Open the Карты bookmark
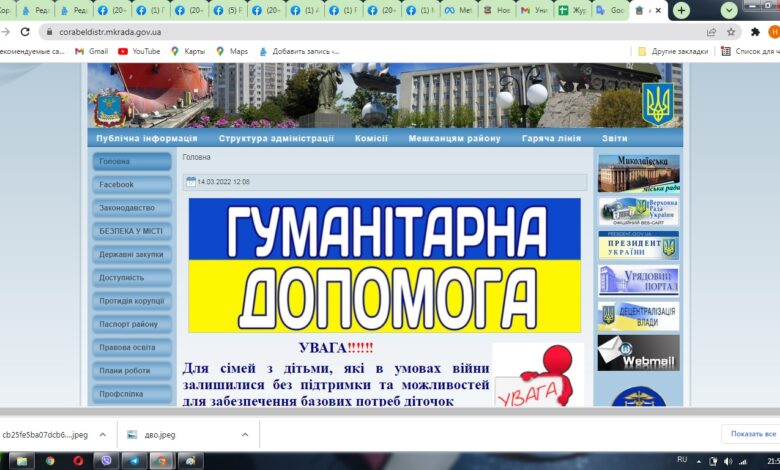 pyautogui.click(x=188, y=51)
